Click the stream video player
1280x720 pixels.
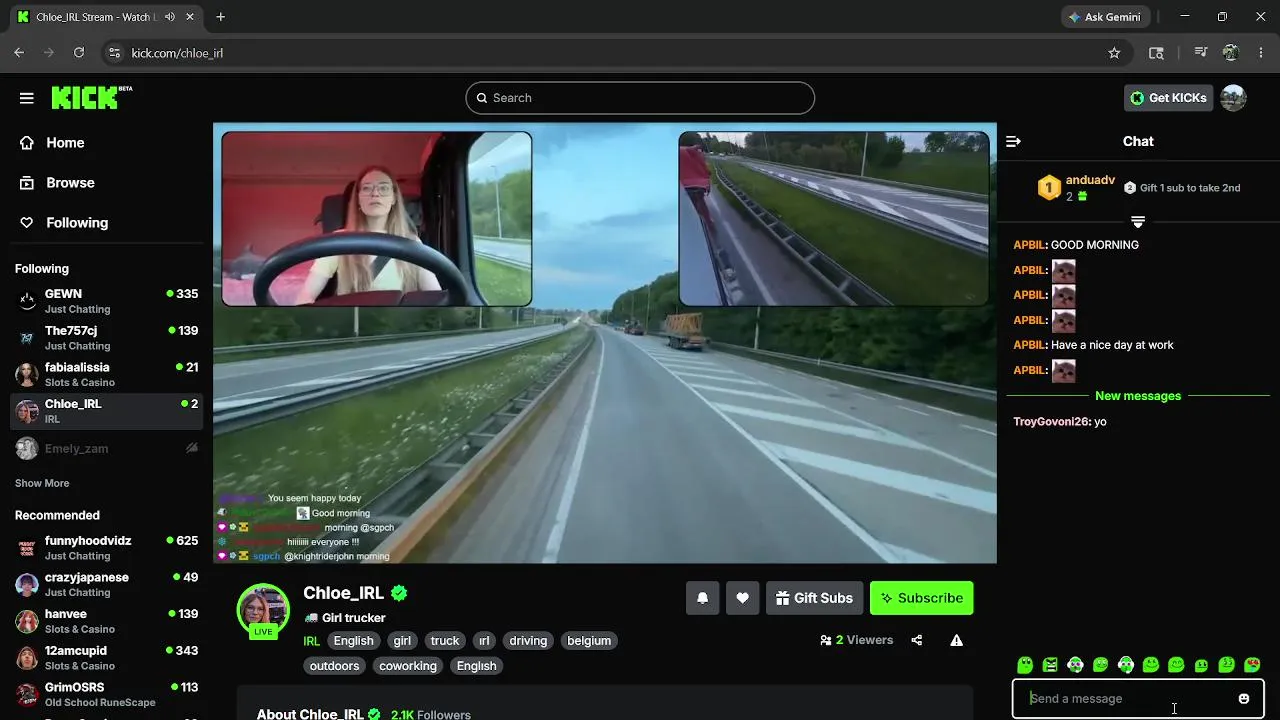(x=605, y=343)
